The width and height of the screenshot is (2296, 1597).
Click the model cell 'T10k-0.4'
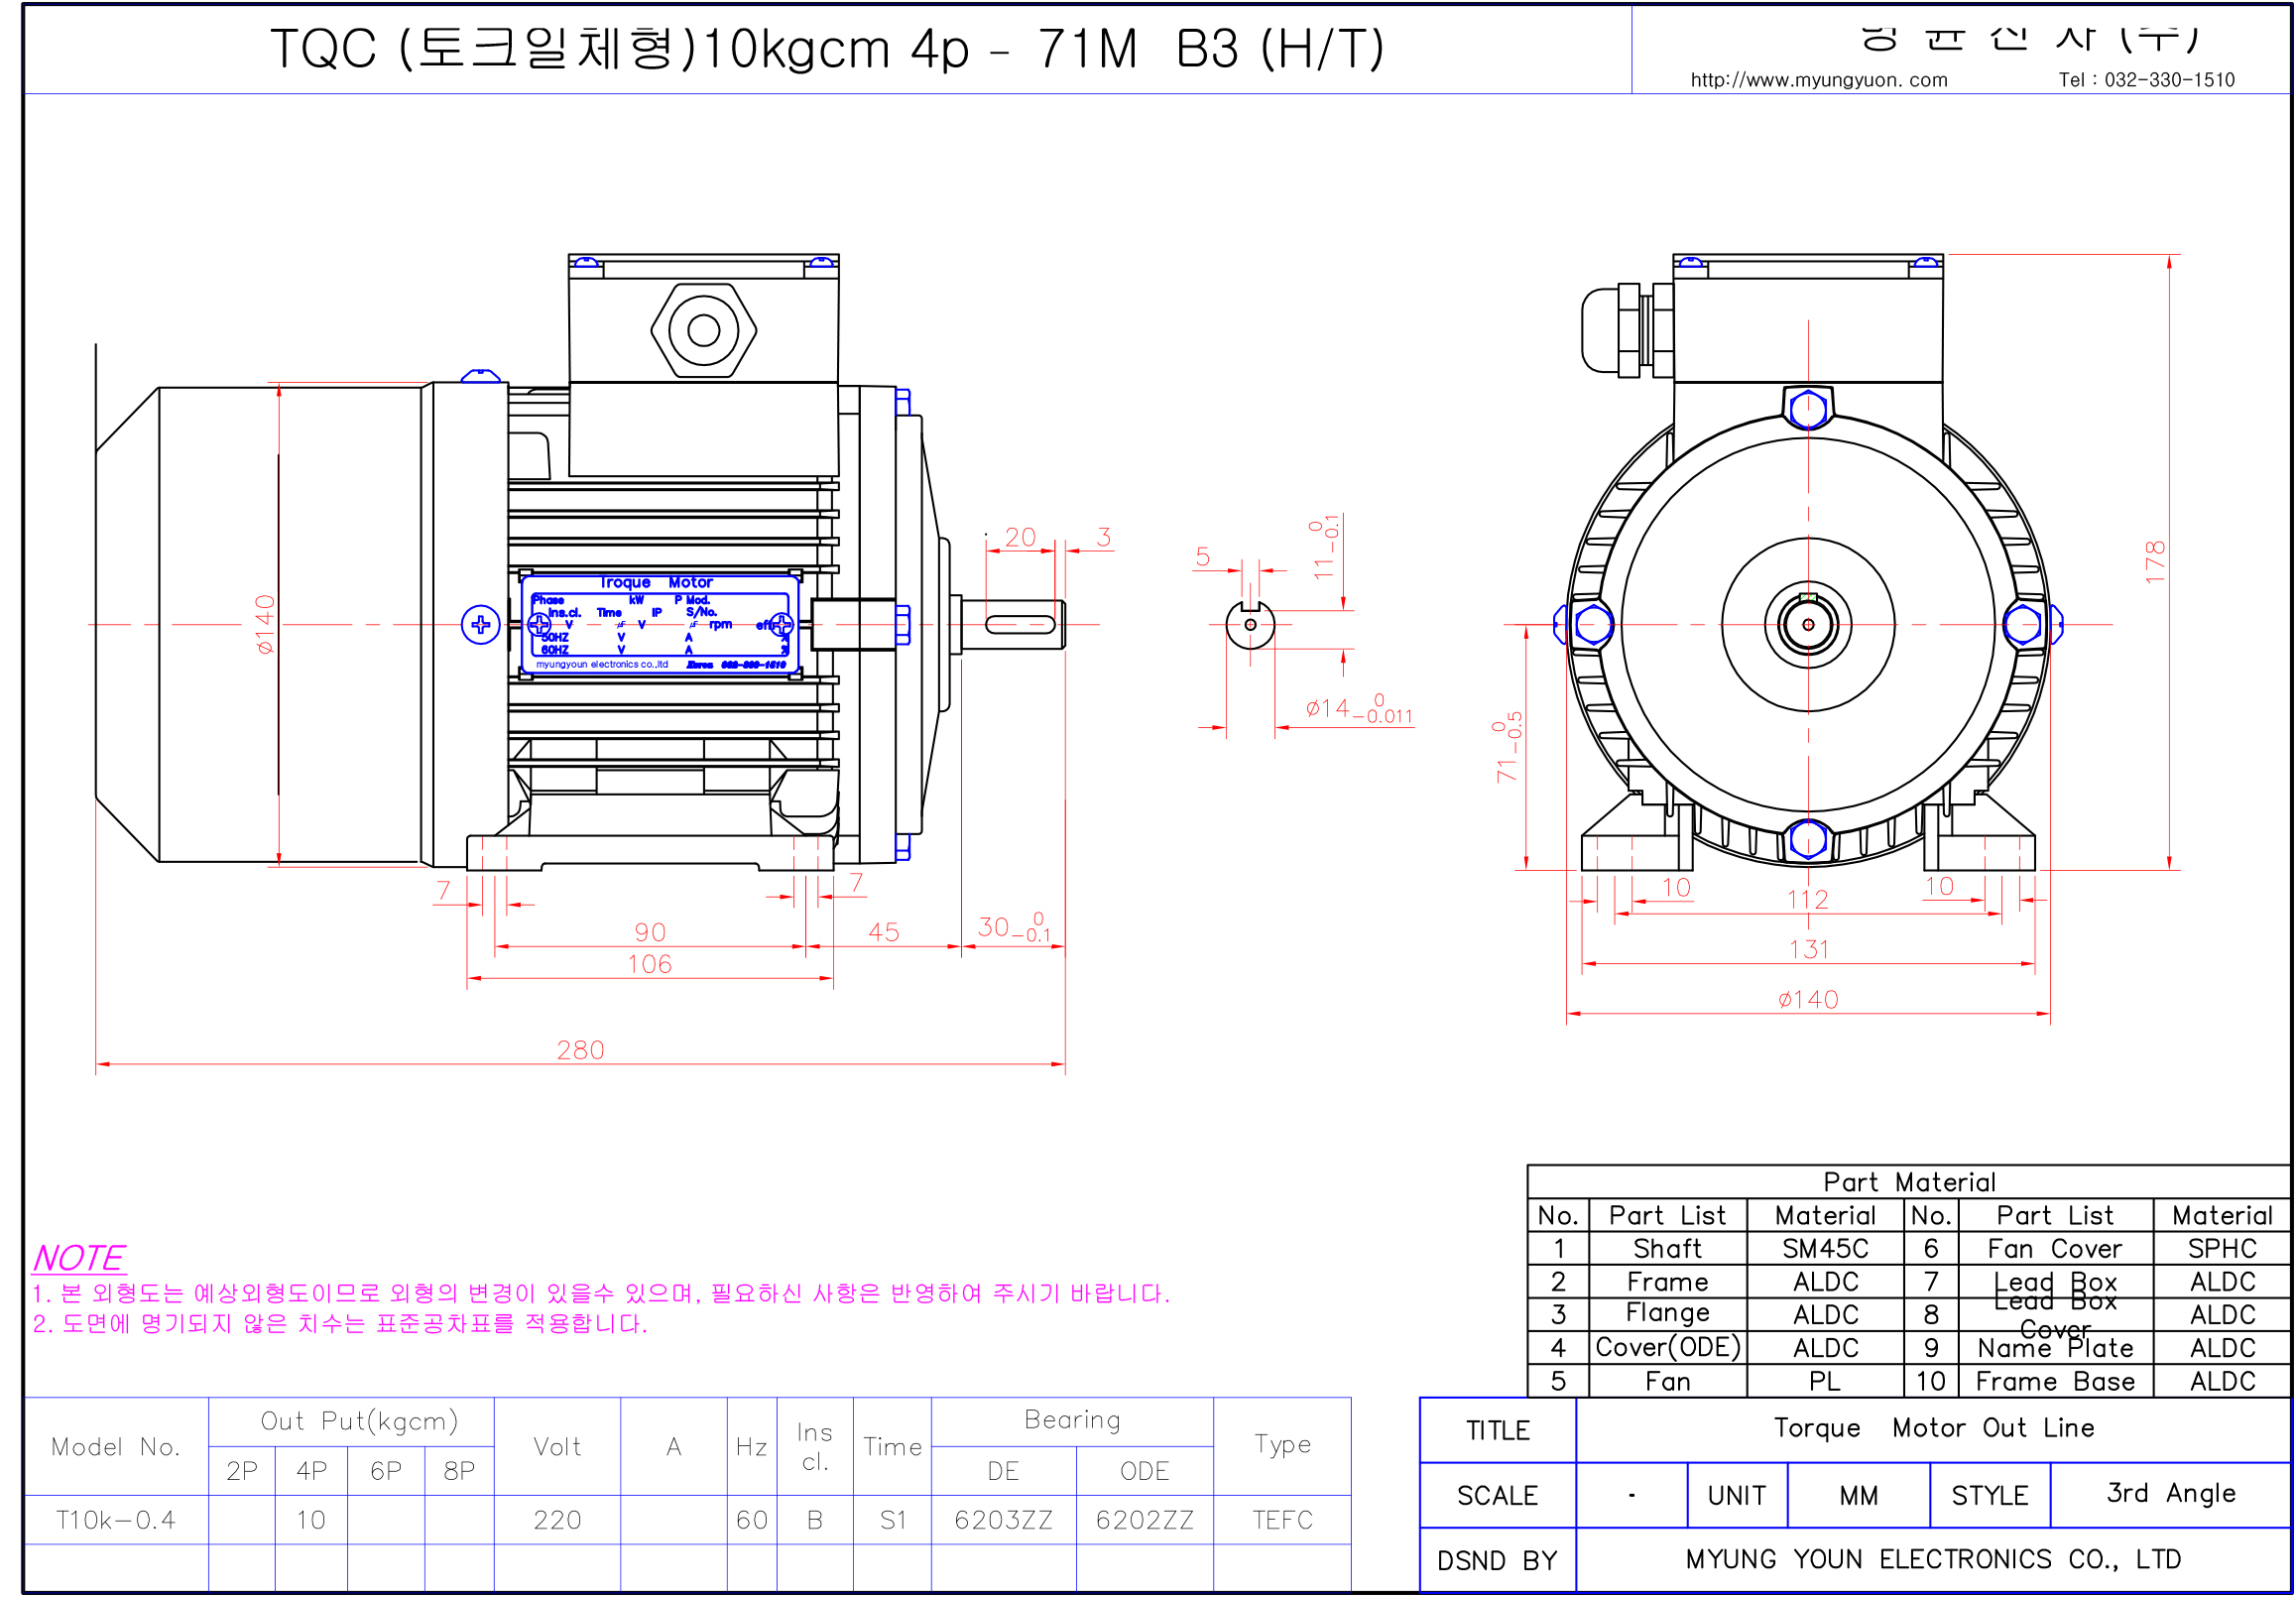(x=116, y=1520)
